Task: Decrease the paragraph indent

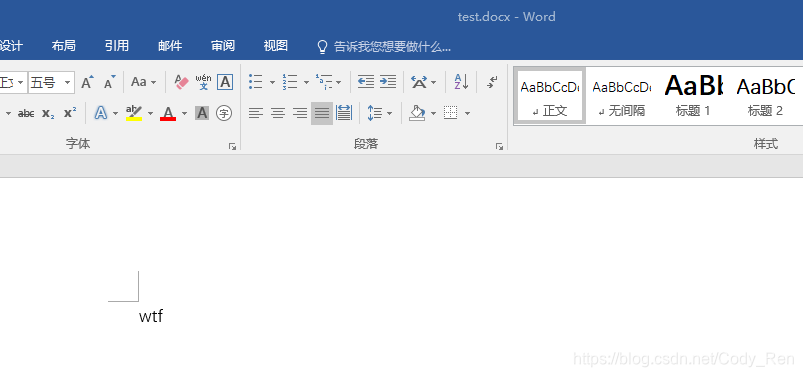Action: pos(366,82)
